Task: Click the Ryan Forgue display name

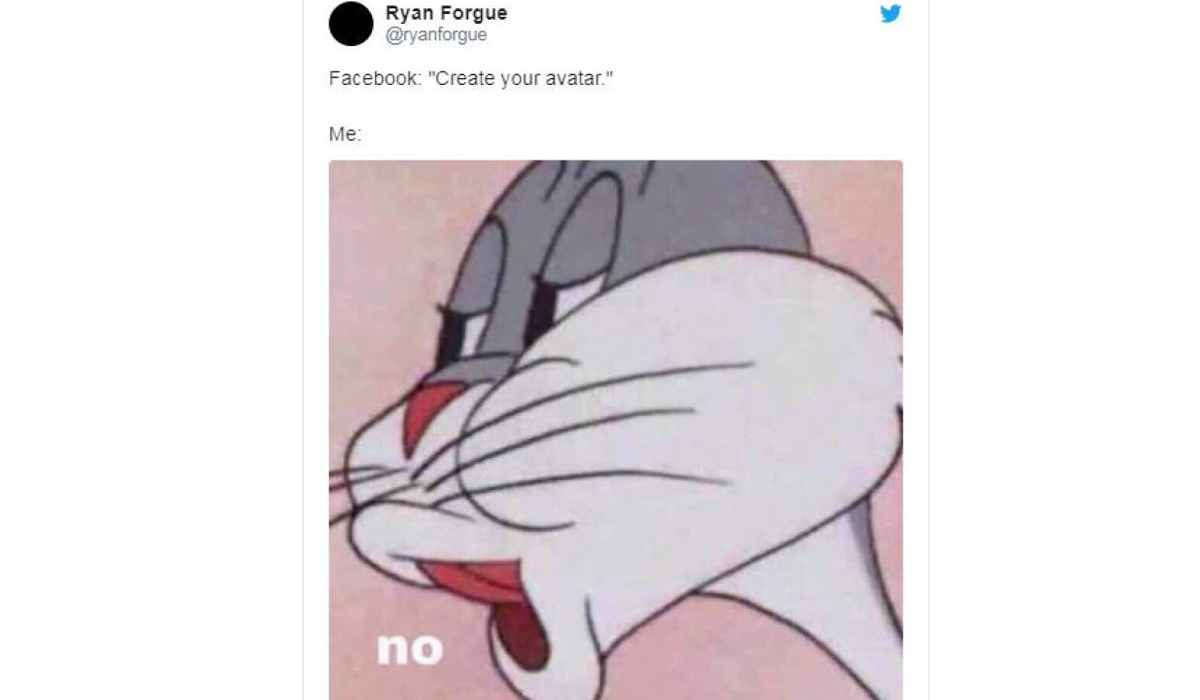Action: 446,13
